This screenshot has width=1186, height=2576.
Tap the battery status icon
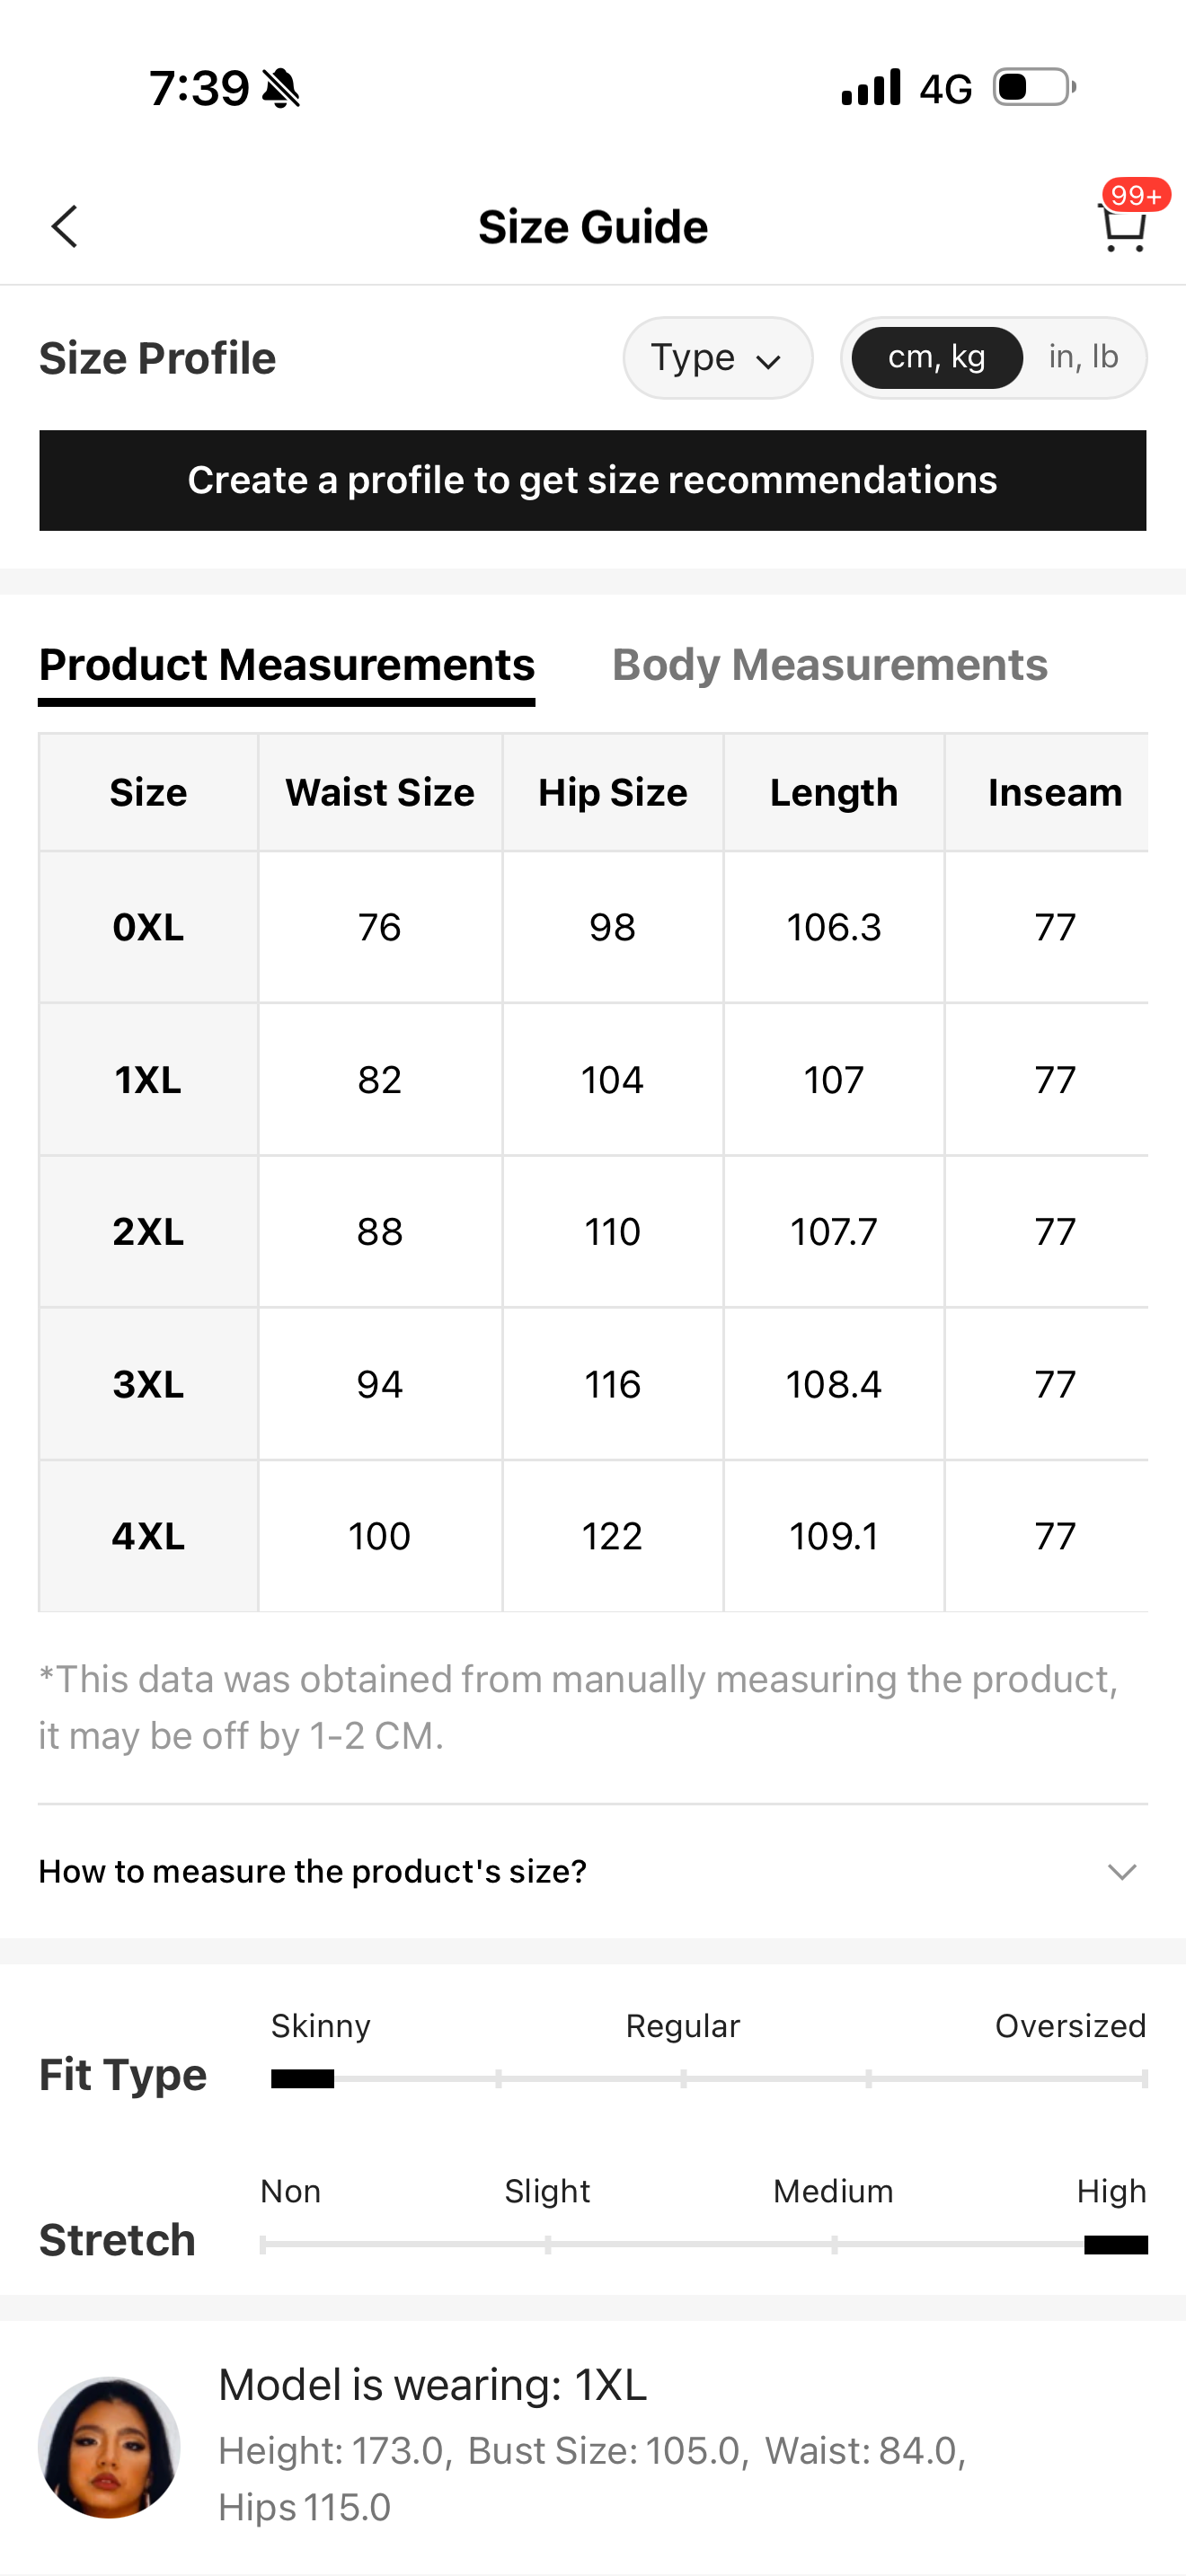(1034, 87)
